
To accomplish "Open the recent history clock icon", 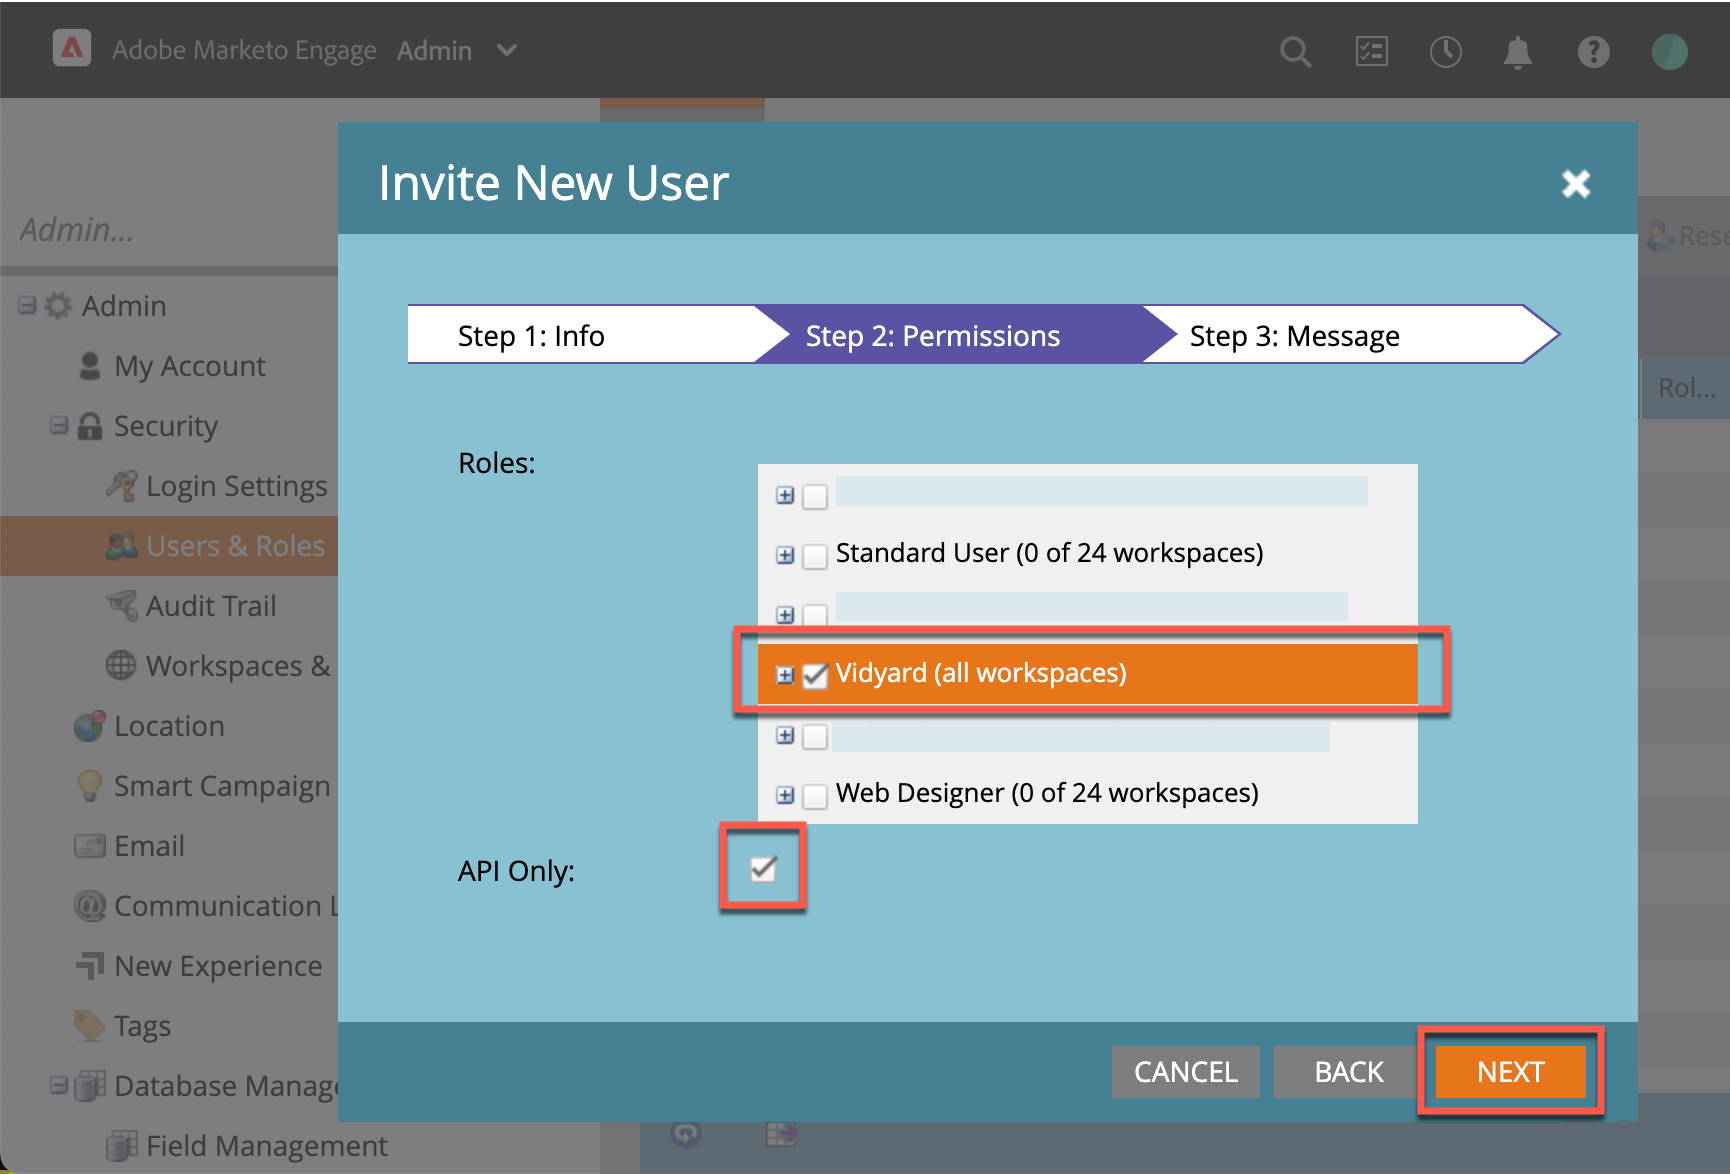I will [1445, 51].
